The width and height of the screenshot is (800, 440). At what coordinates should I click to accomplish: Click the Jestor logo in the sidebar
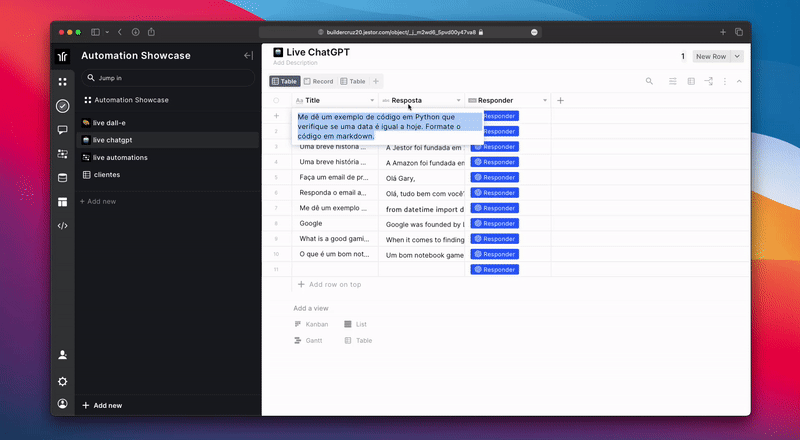[x=63, y=56]
